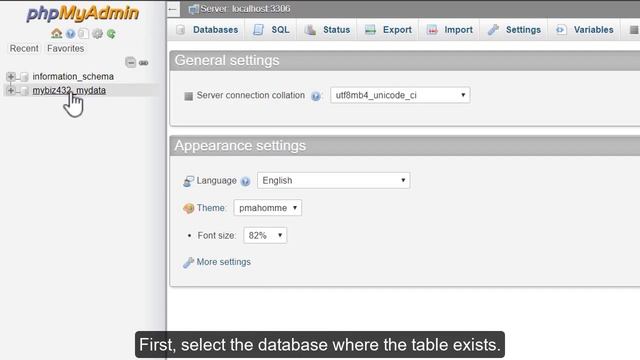The image size is (640, 360).
Task: Open the Font size dropdown at 82%
Action: (x=265, y=236)
